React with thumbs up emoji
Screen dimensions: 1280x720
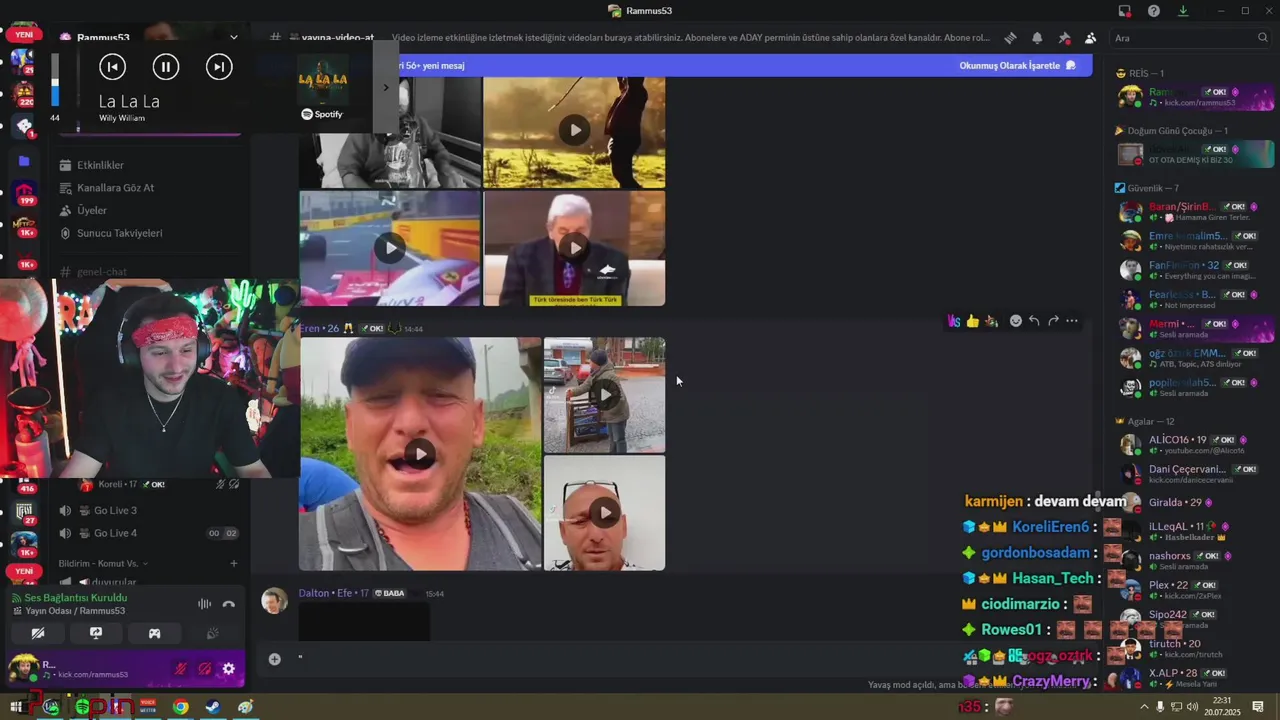972,321
